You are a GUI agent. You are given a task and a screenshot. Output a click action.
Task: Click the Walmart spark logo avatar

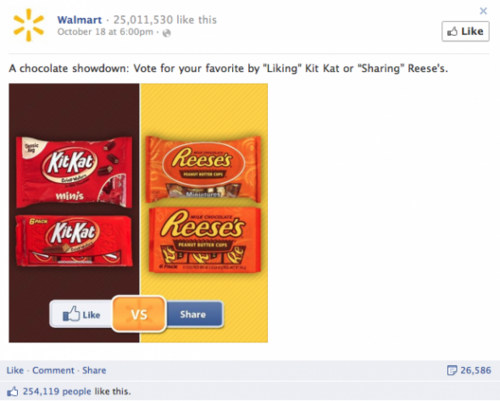tap(29, 25)
